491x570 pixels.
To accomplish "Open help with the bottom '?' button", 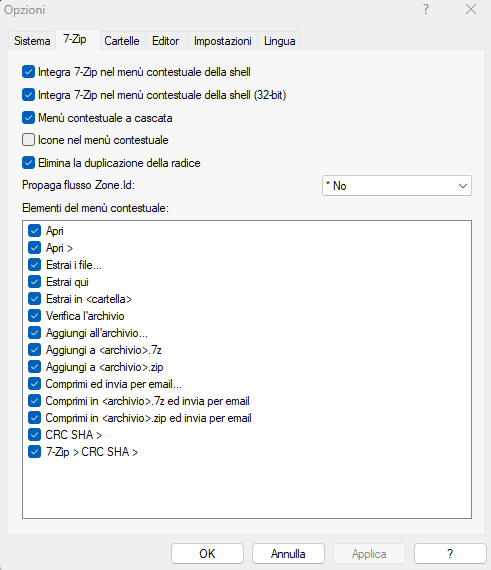I will [450, 554].
